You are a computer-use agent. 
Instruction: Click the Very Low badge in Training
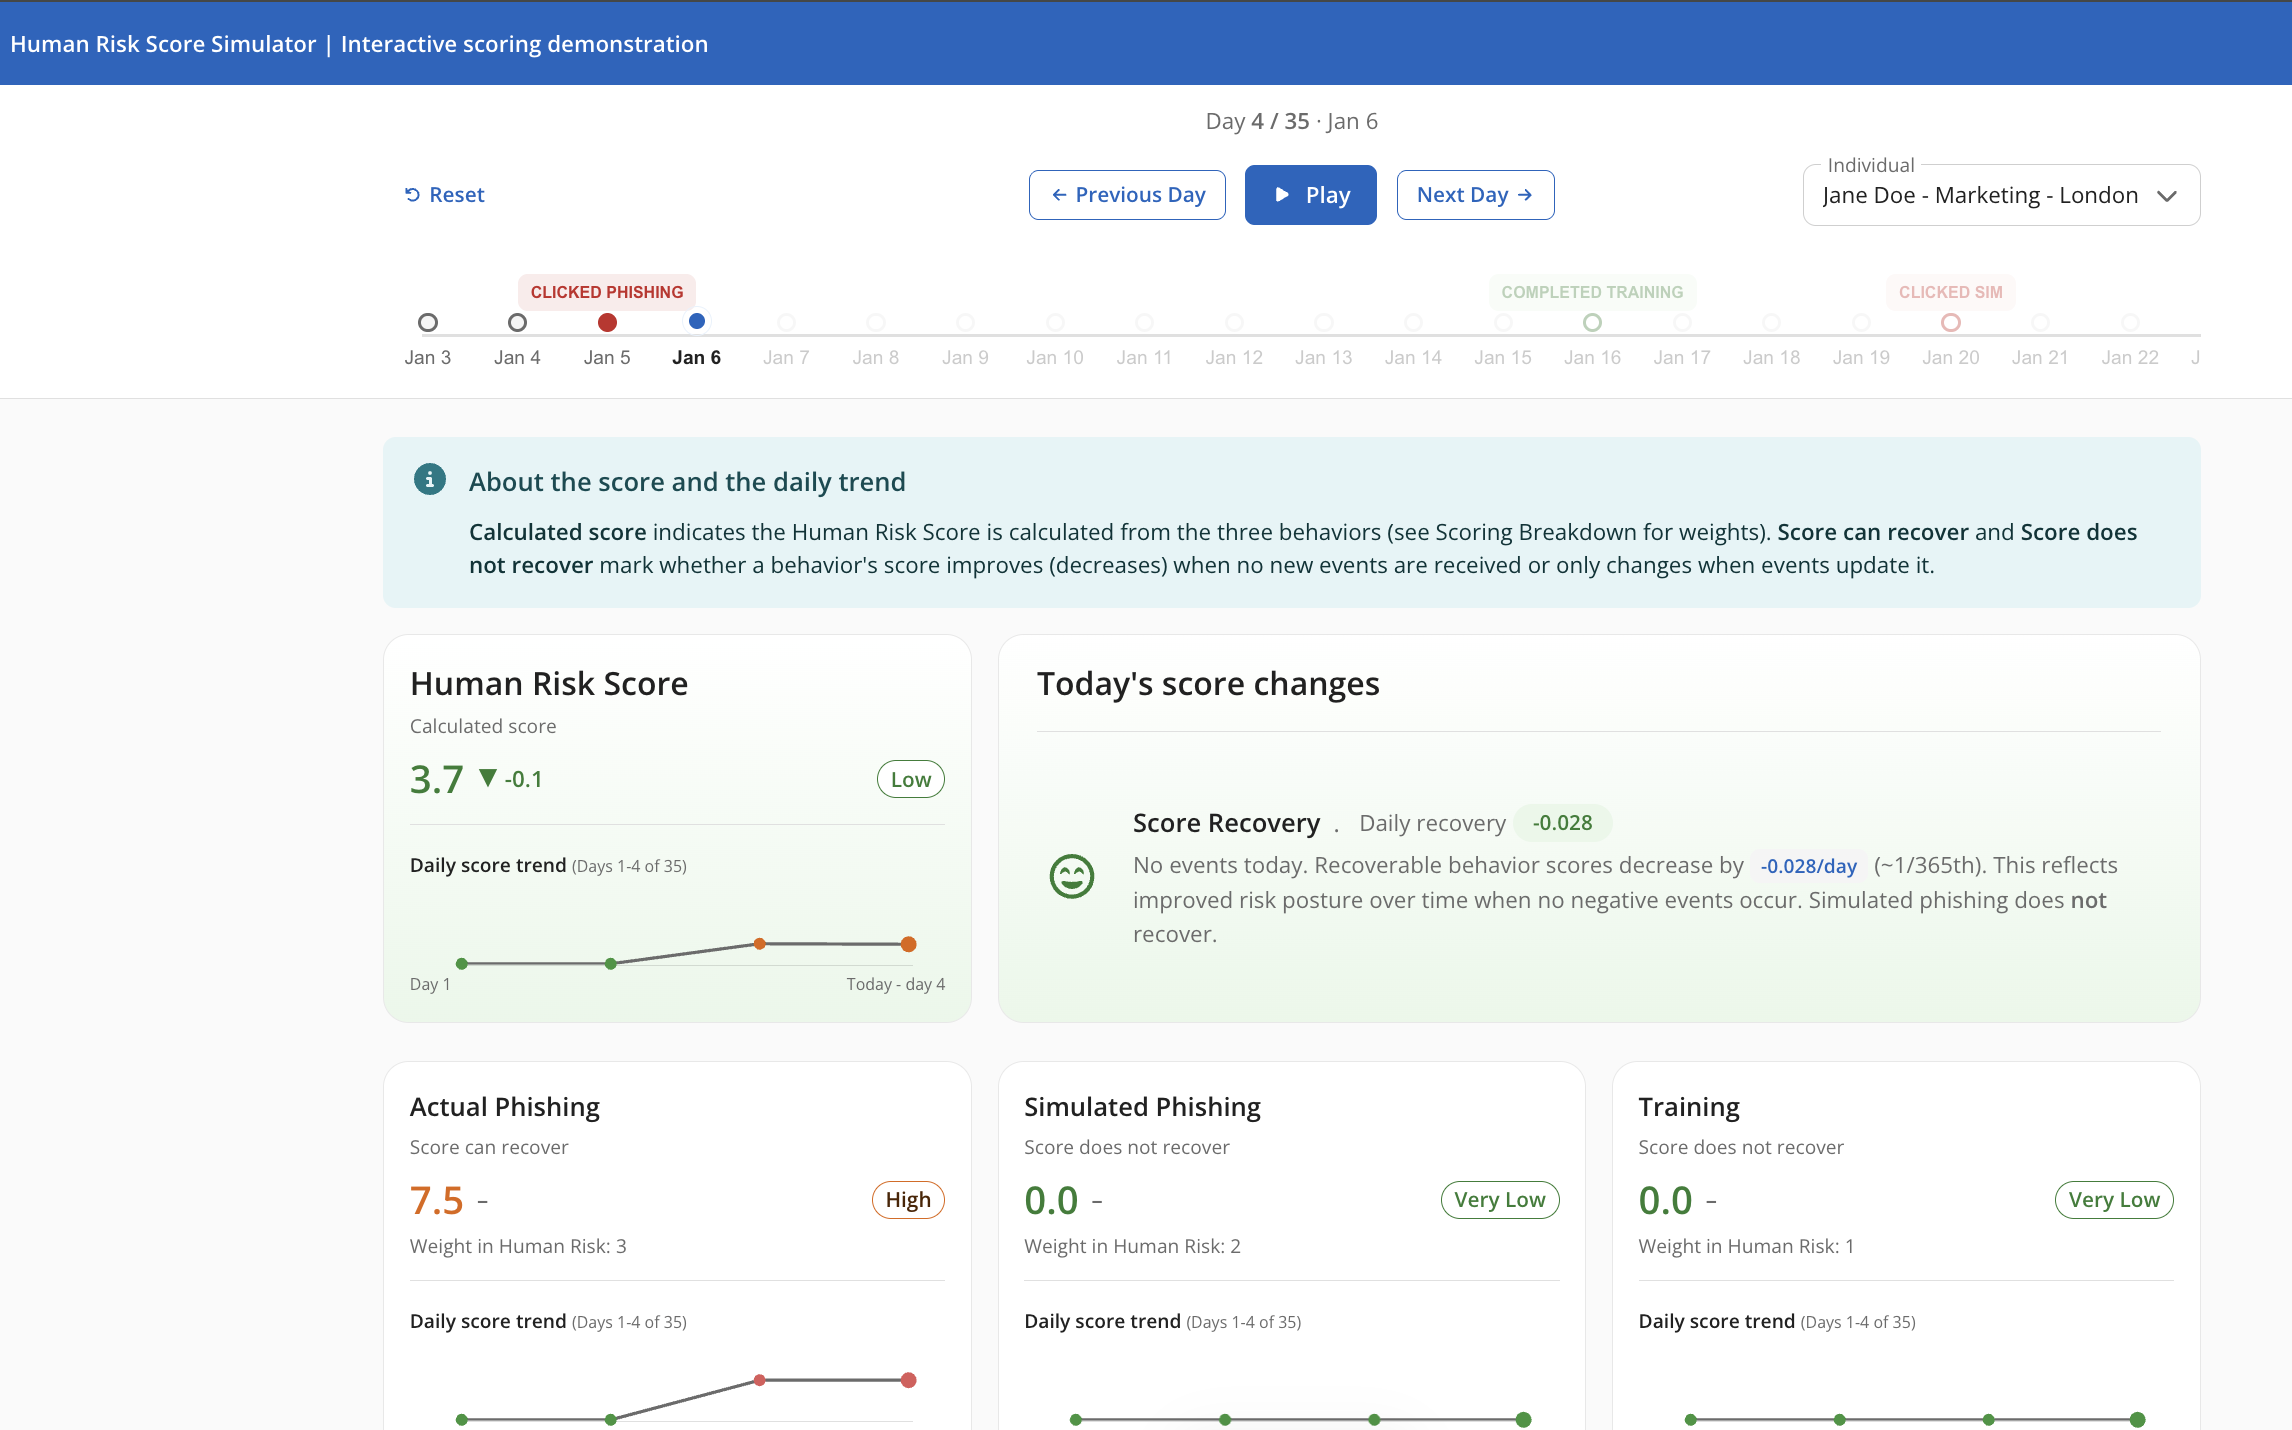[2114, 1199]
